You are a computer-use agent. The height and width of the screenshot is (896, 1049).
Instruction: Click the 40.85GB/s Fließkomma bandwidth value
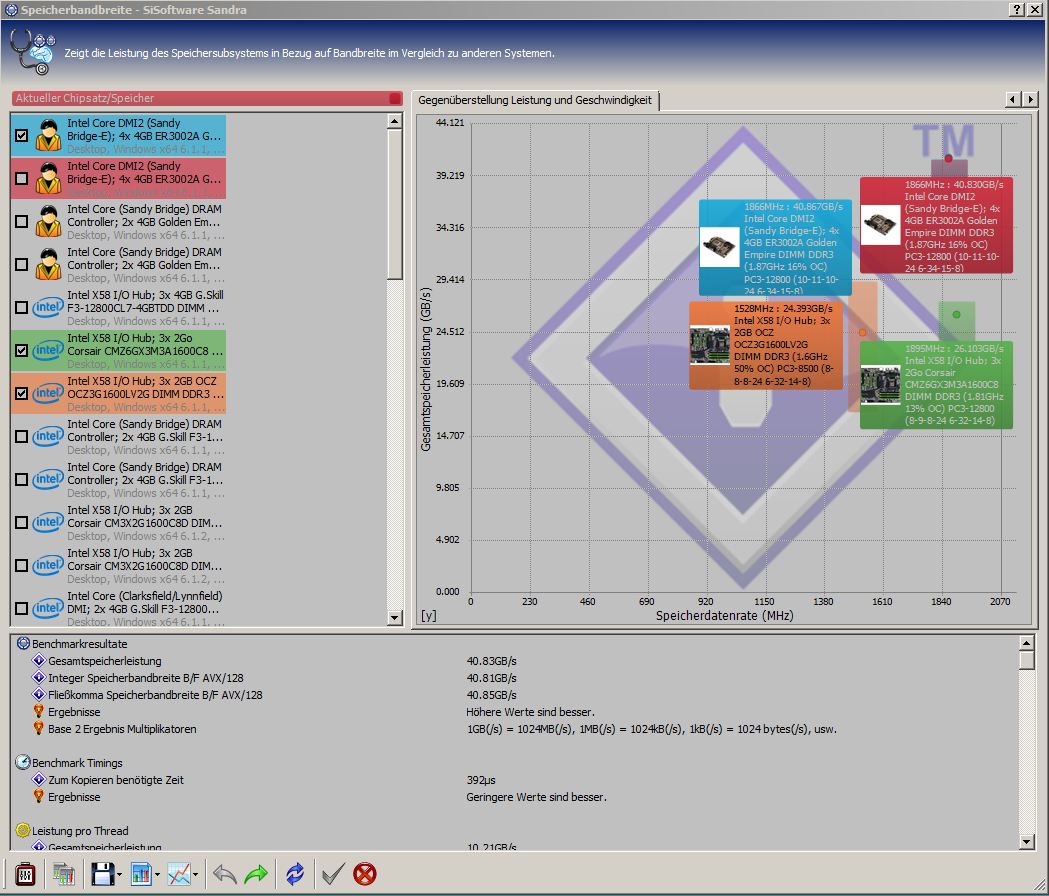coord(492,695)
